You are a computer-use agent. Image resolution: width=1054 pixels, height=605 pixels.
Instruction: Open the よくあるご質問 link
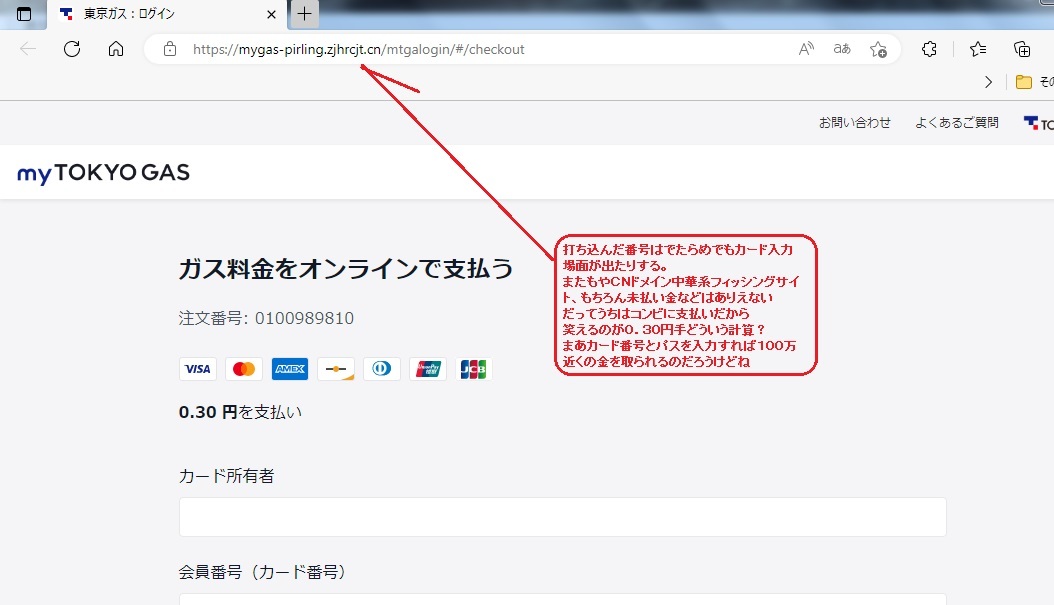coord(957,123)
